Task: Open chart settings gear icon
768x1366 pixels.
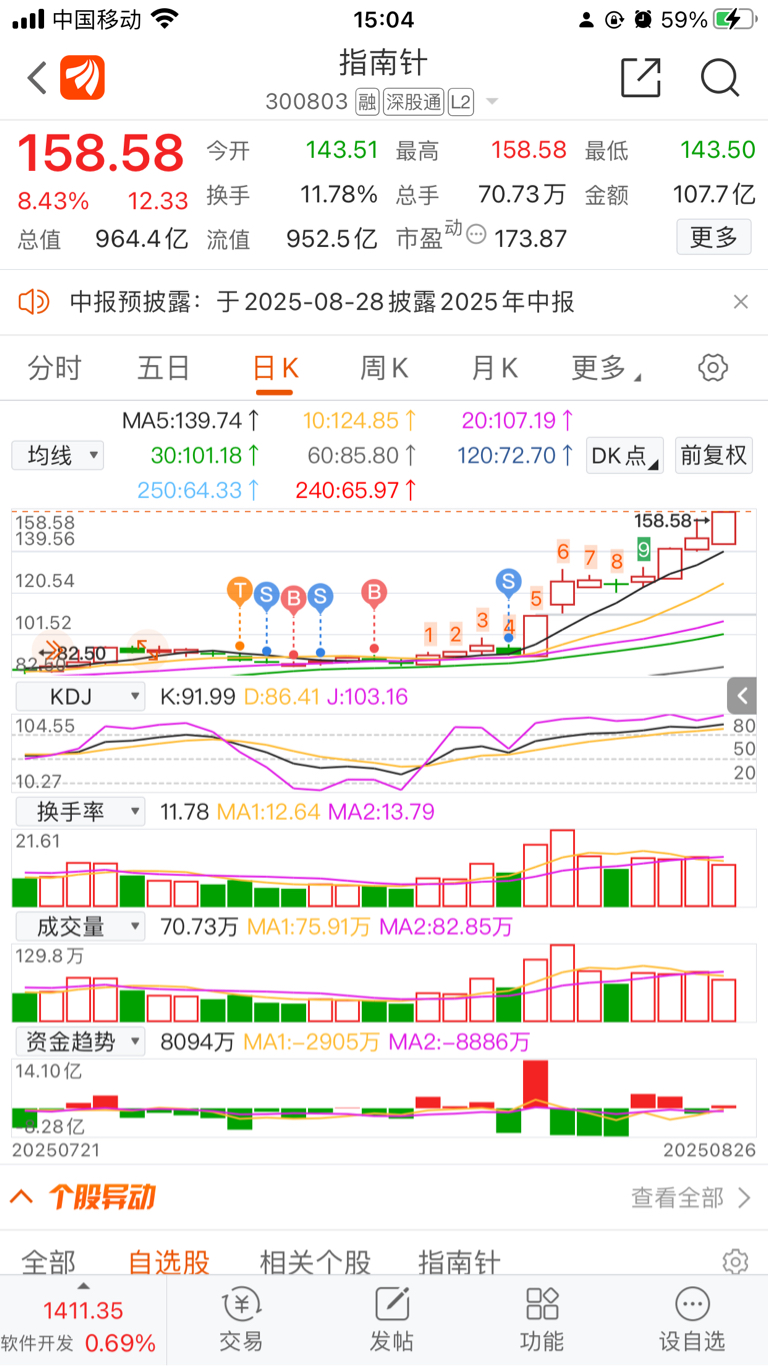Action: coord(713,368)
